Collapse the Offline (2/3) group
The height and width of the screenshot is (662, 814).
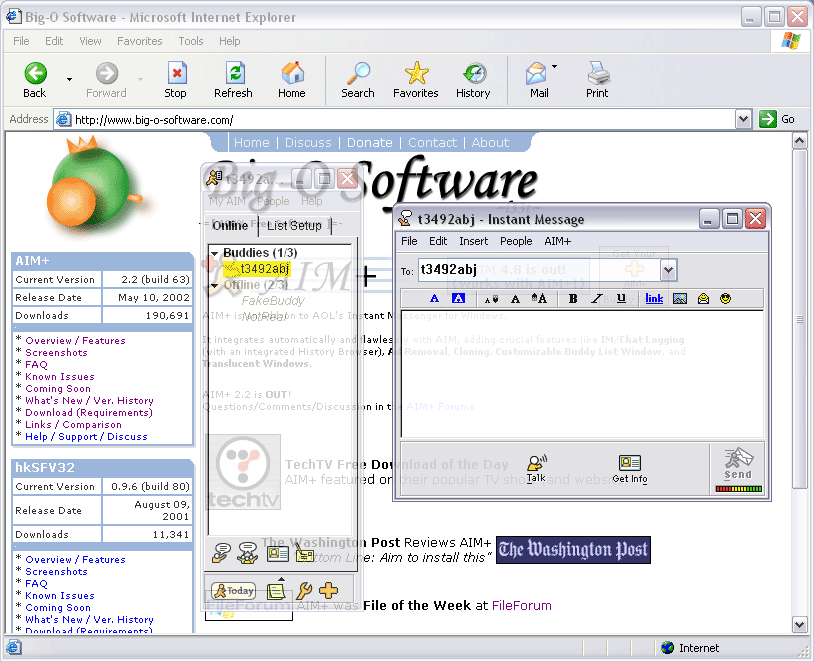point(214,286)
